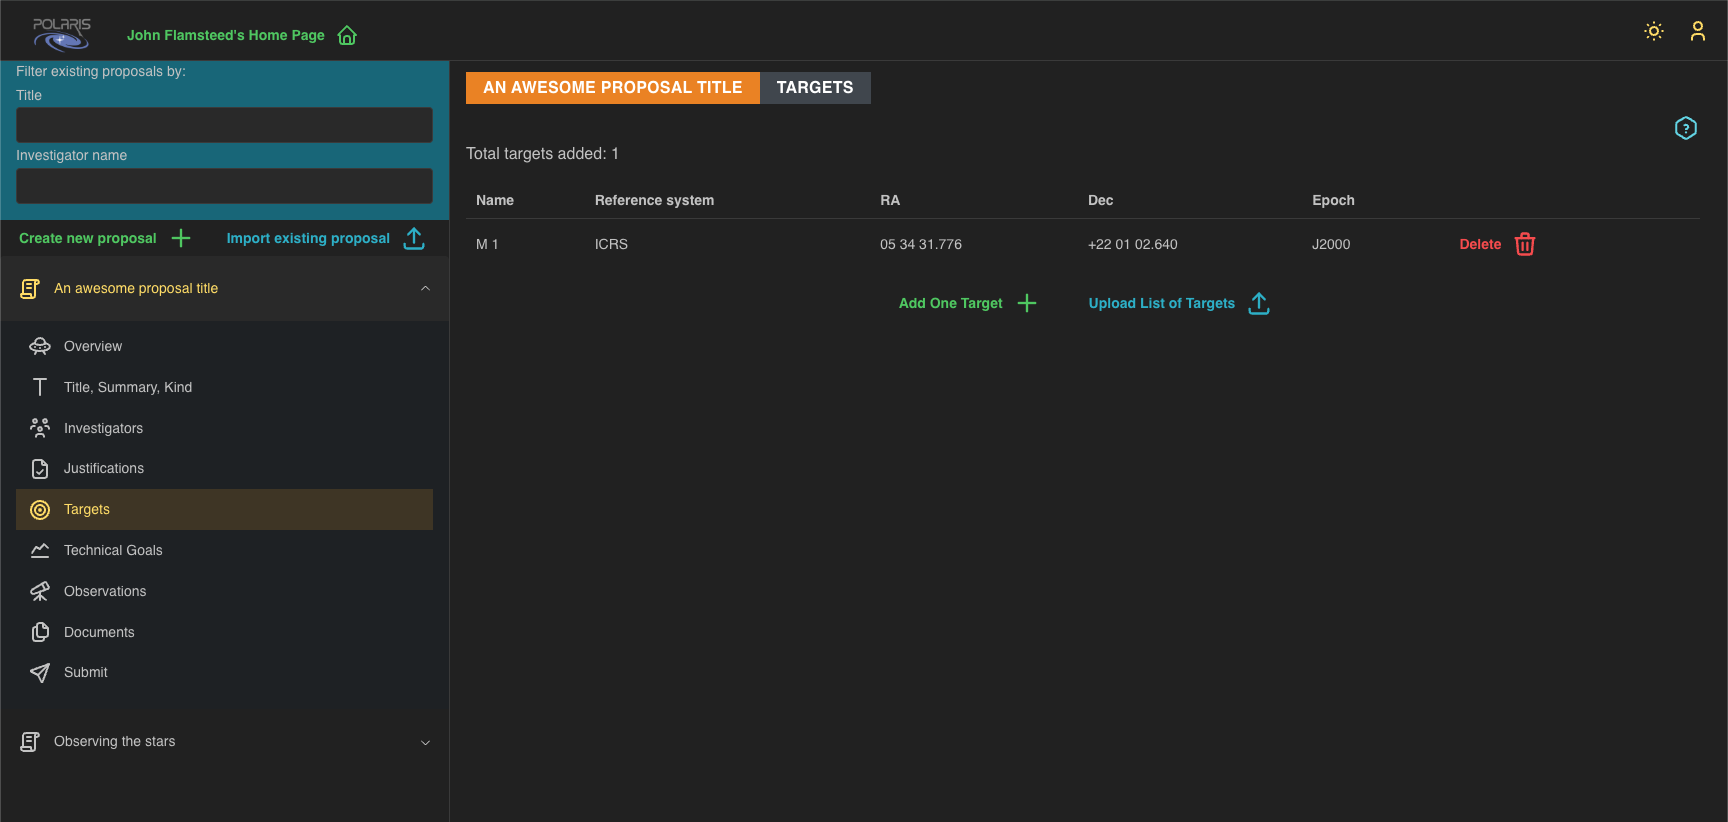Click the upload icon beside Upload List of Targets
The height and width of the screenshot is (822, 1728).
tap(1259, 303)
